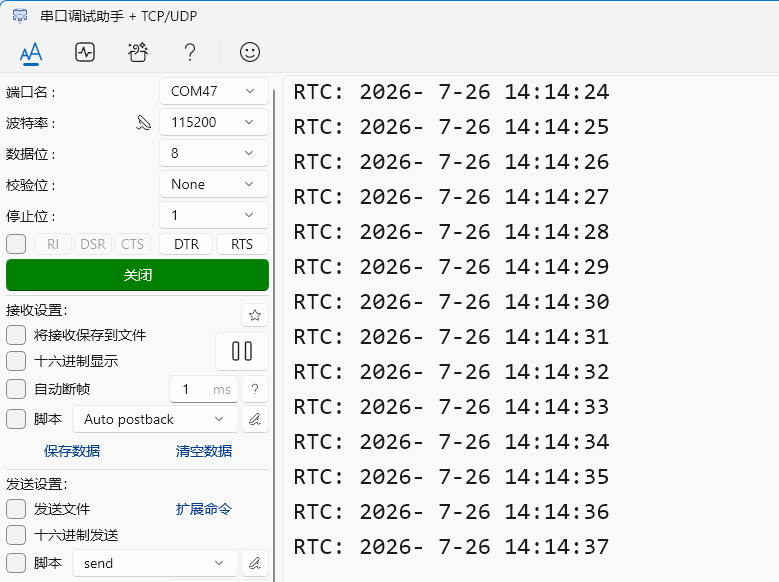The height and width of the screenshot is (582, 779).
Task: Open help with the question mark icon
Action: point(190,52)
